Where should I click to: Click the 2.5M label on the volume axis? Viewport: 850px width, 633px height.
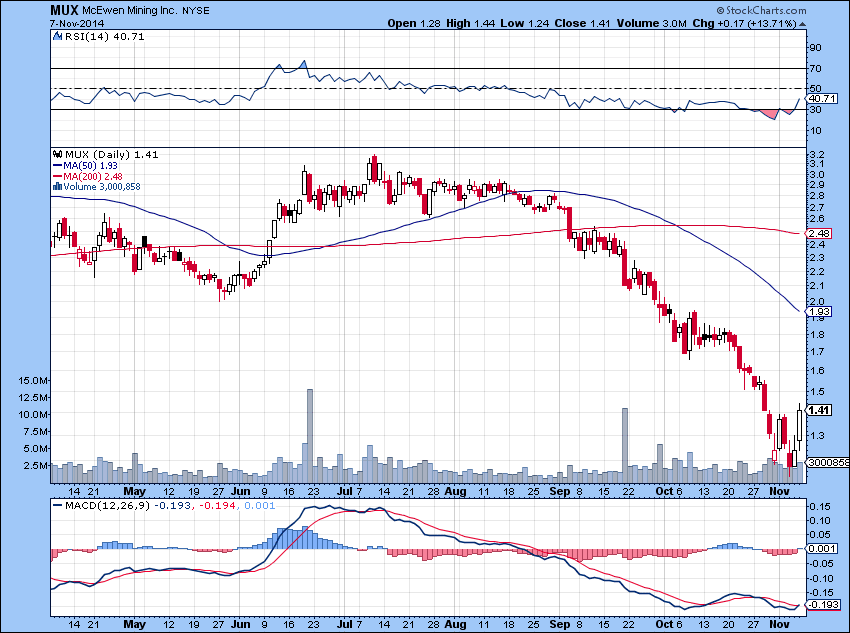tap(35, 466)
